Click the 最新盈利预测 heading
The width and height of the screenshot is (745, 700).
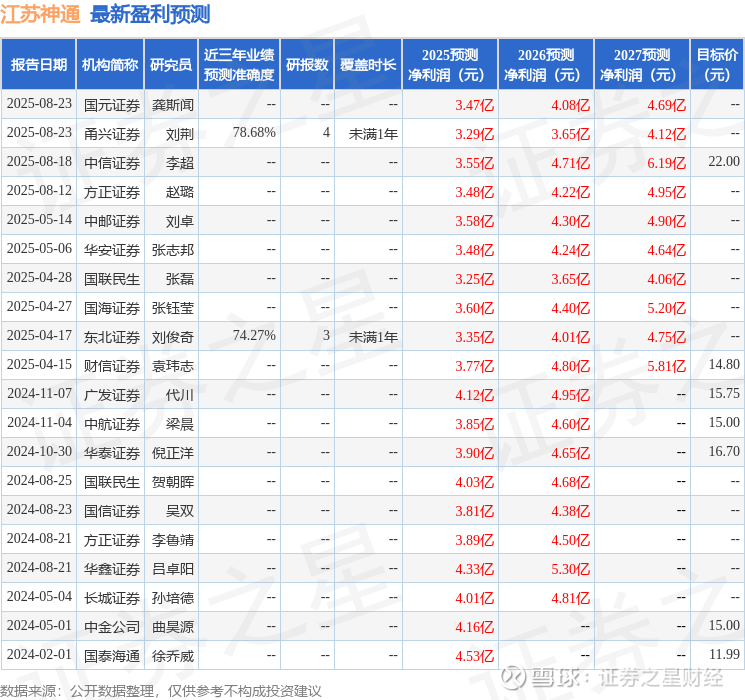(x=150, y=14)
